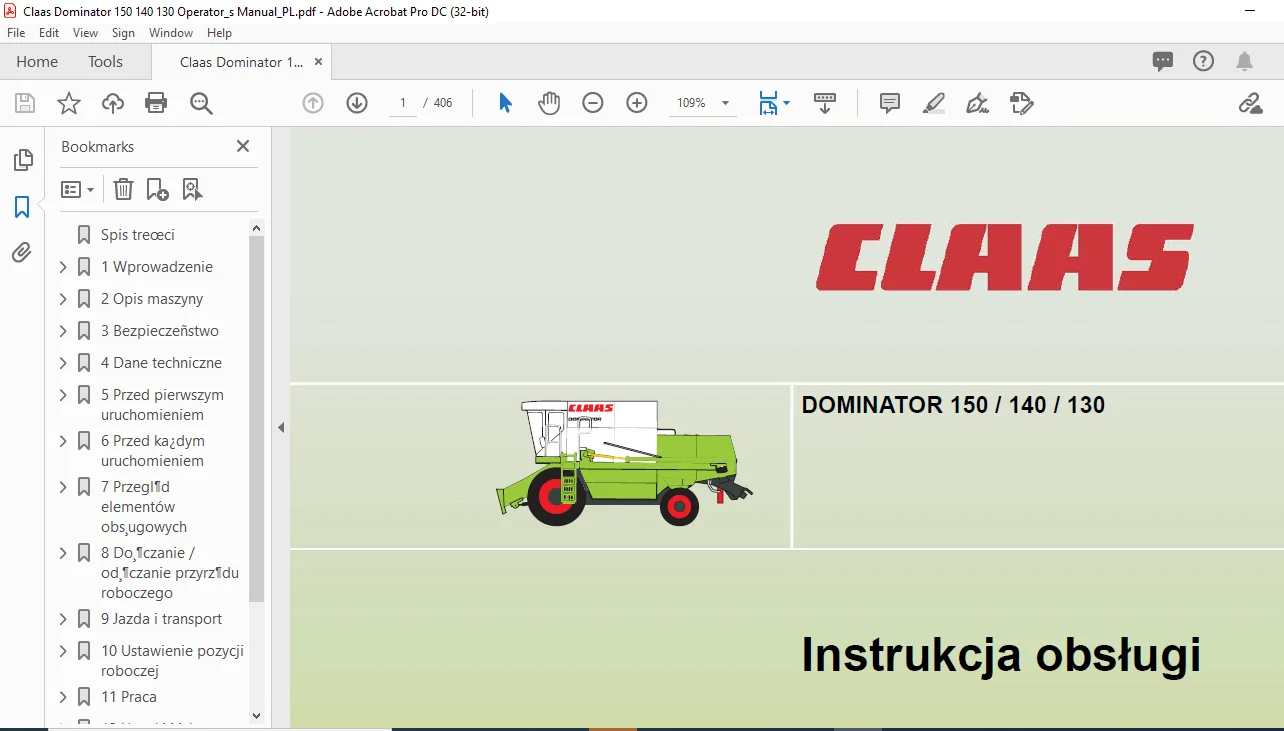Open the bookmarks options menu dropdown

click(78, 189)
